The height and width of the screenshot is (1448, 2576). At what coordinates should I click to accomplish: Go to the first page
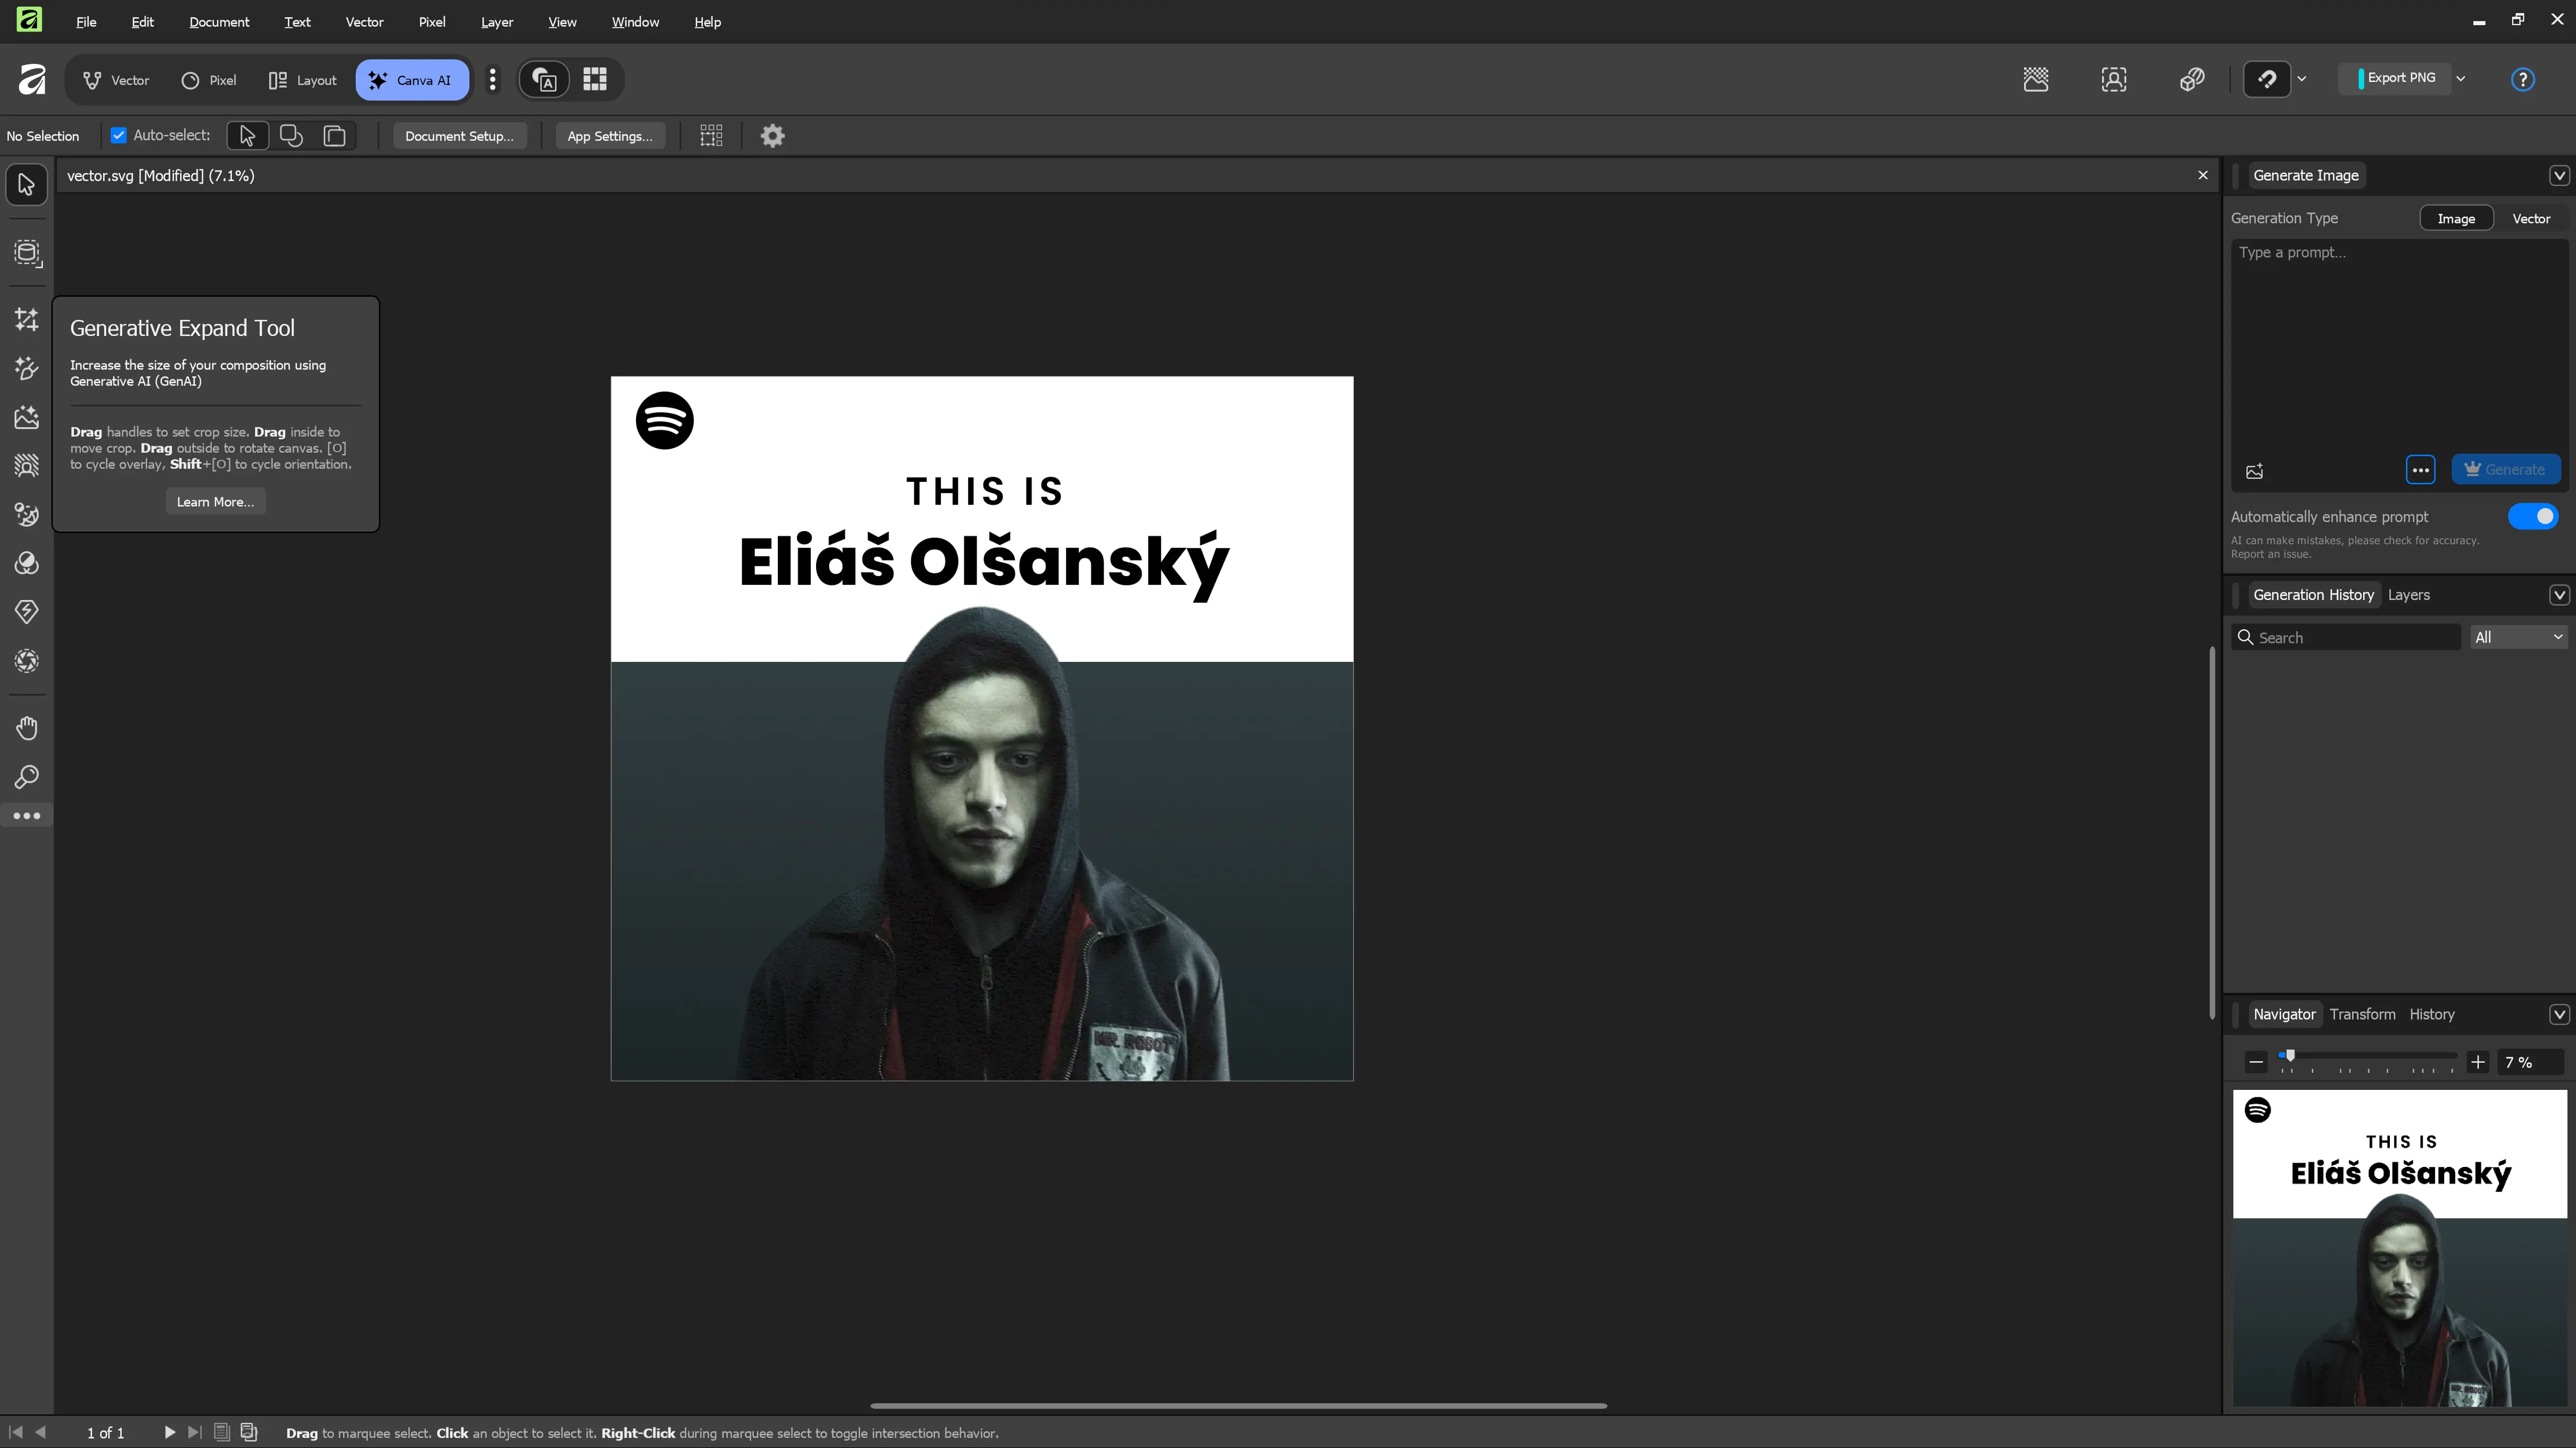(x=16, y=1432)
